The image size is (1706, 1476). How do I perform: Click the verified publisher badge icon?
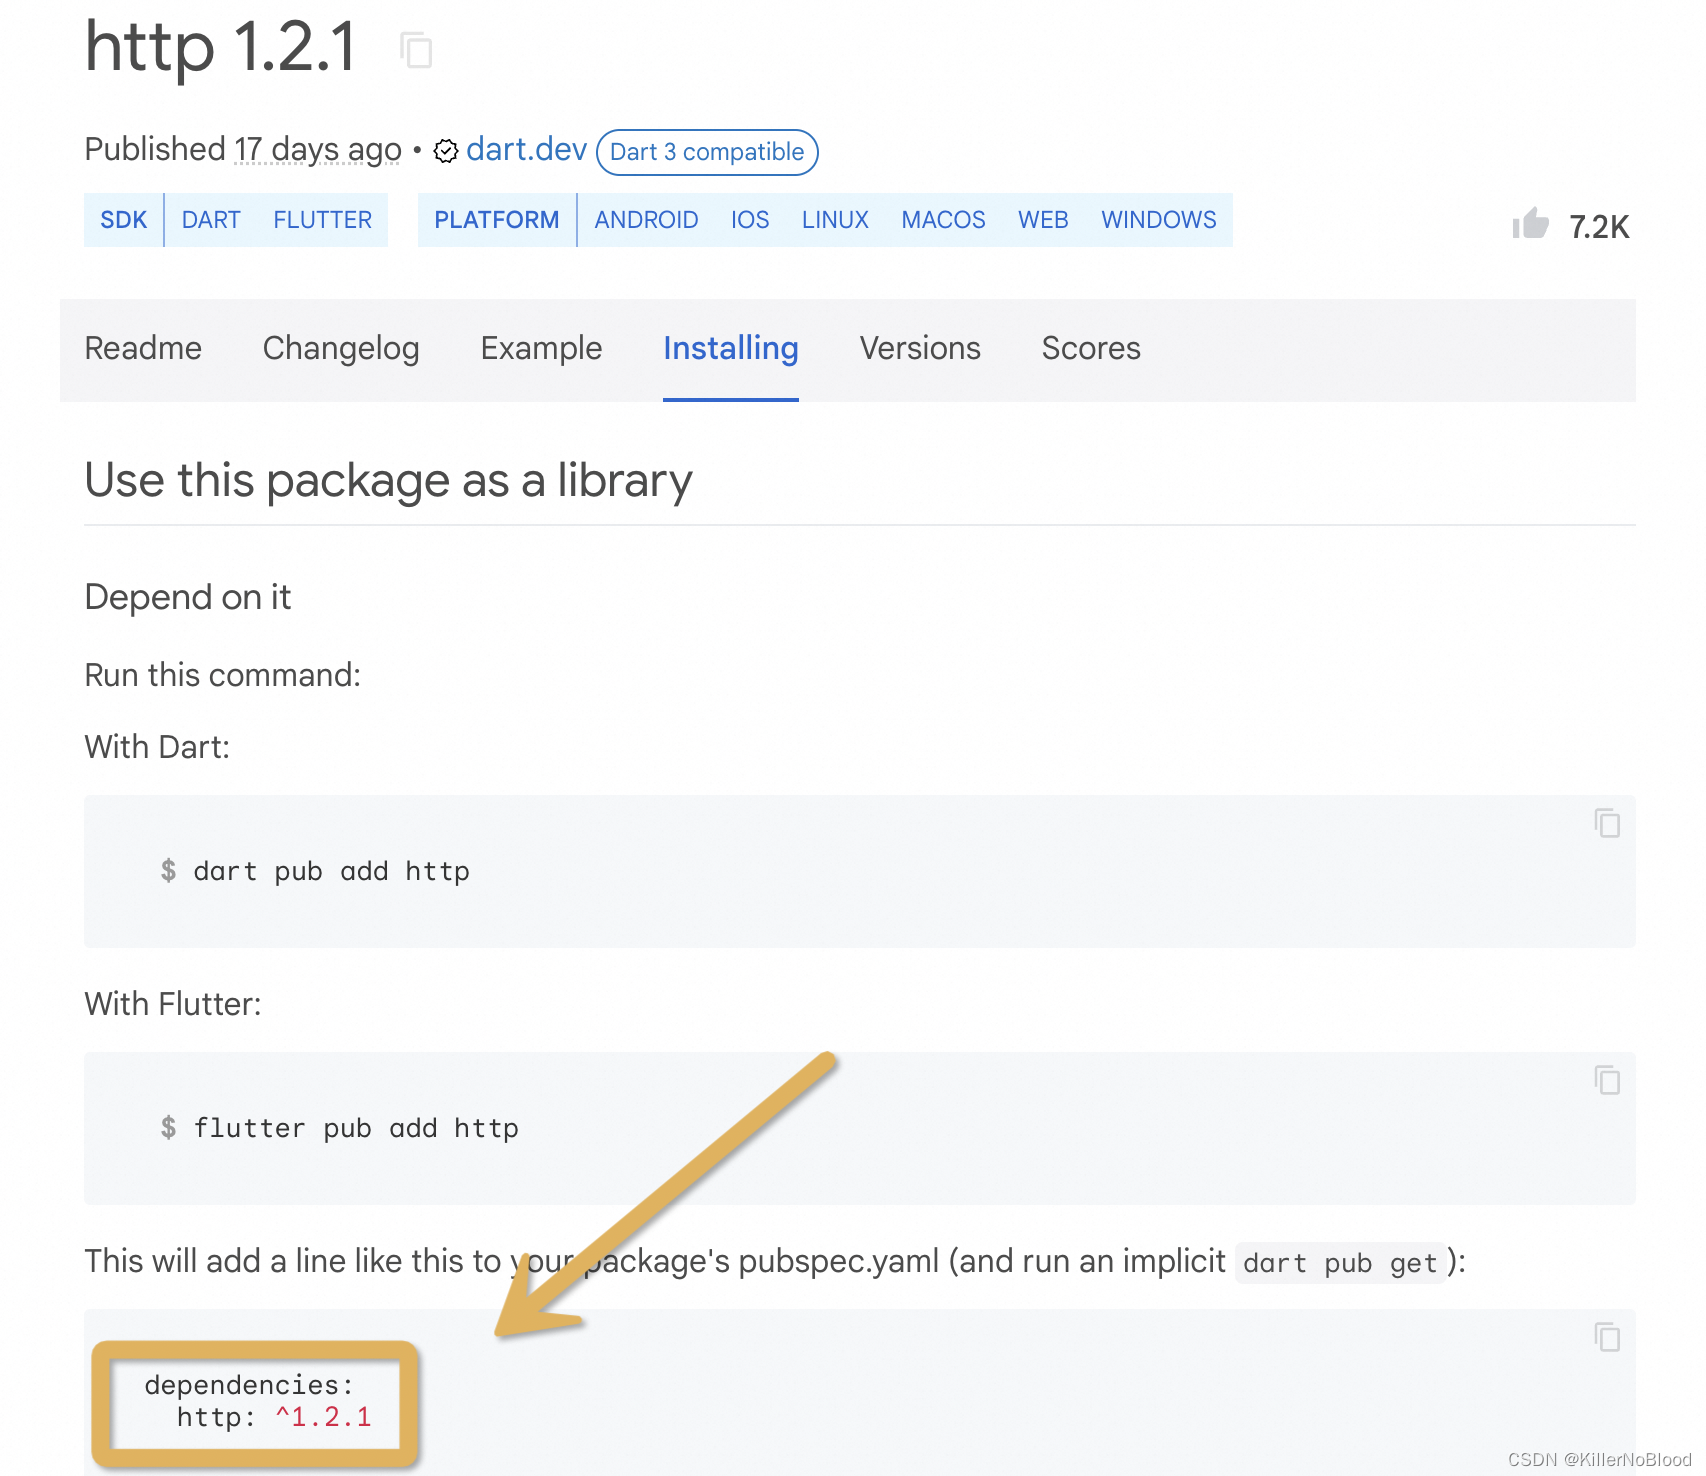pyautogui.click(x=446, y=151)
